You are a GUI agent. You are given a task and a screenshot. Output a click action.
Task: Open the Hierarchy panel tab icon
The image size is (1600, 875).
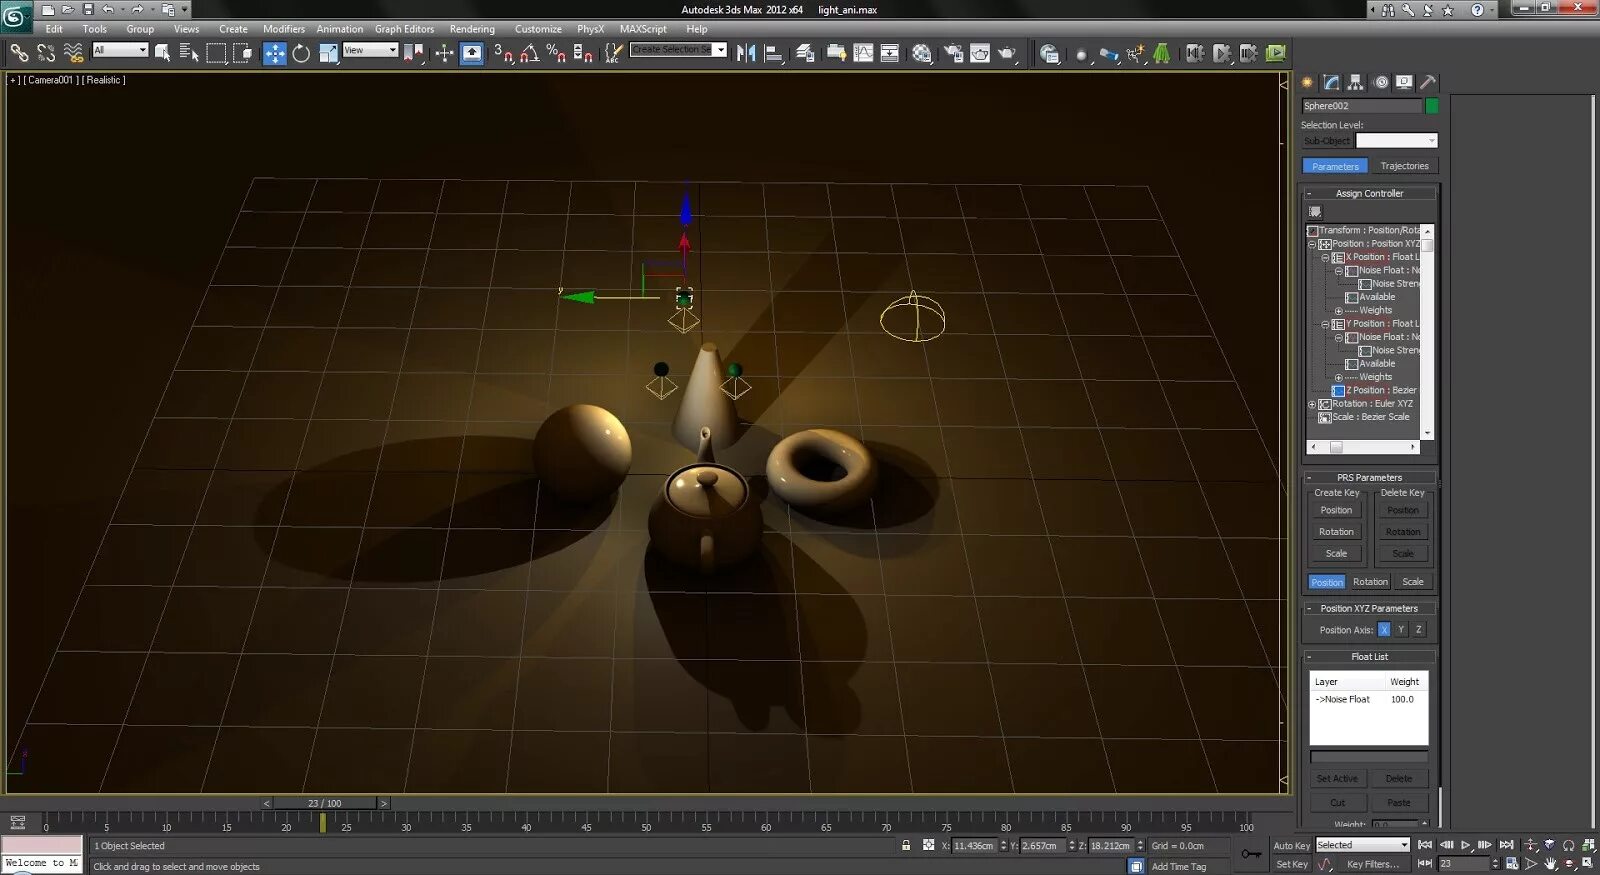pos(1356,82)
